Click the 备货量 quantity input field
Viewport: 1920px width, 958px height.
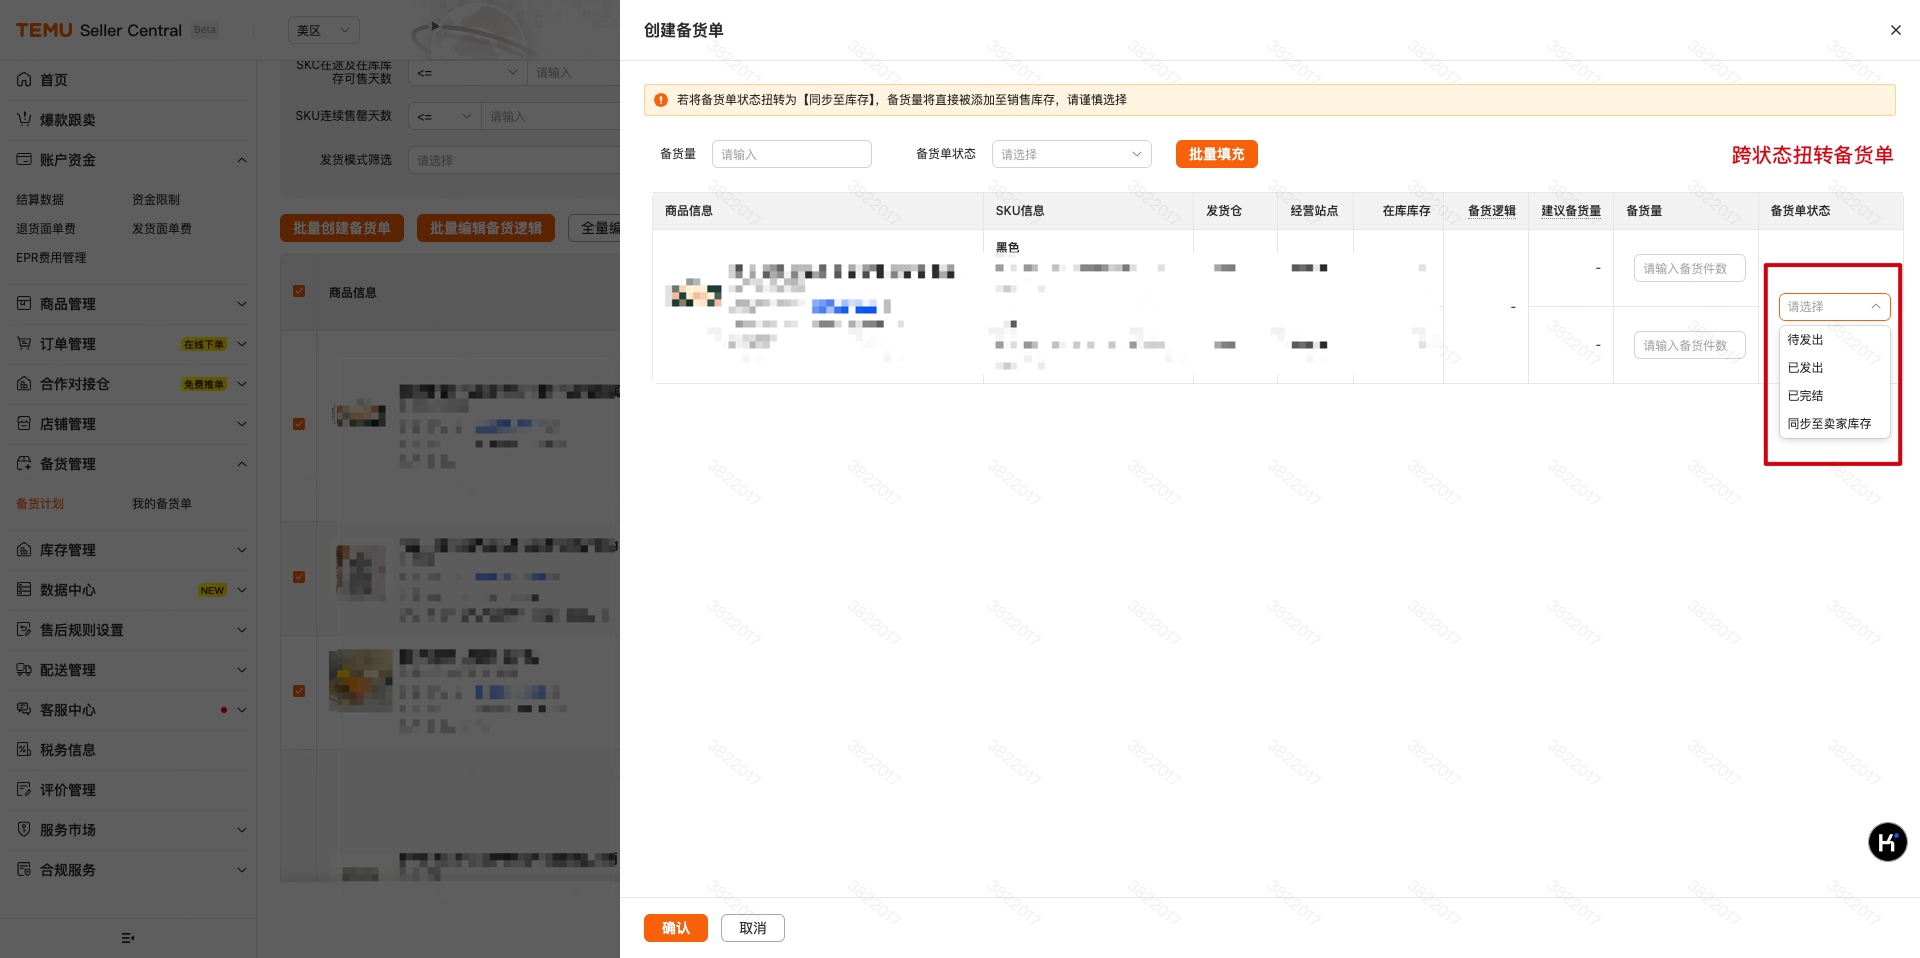[791, 154]
